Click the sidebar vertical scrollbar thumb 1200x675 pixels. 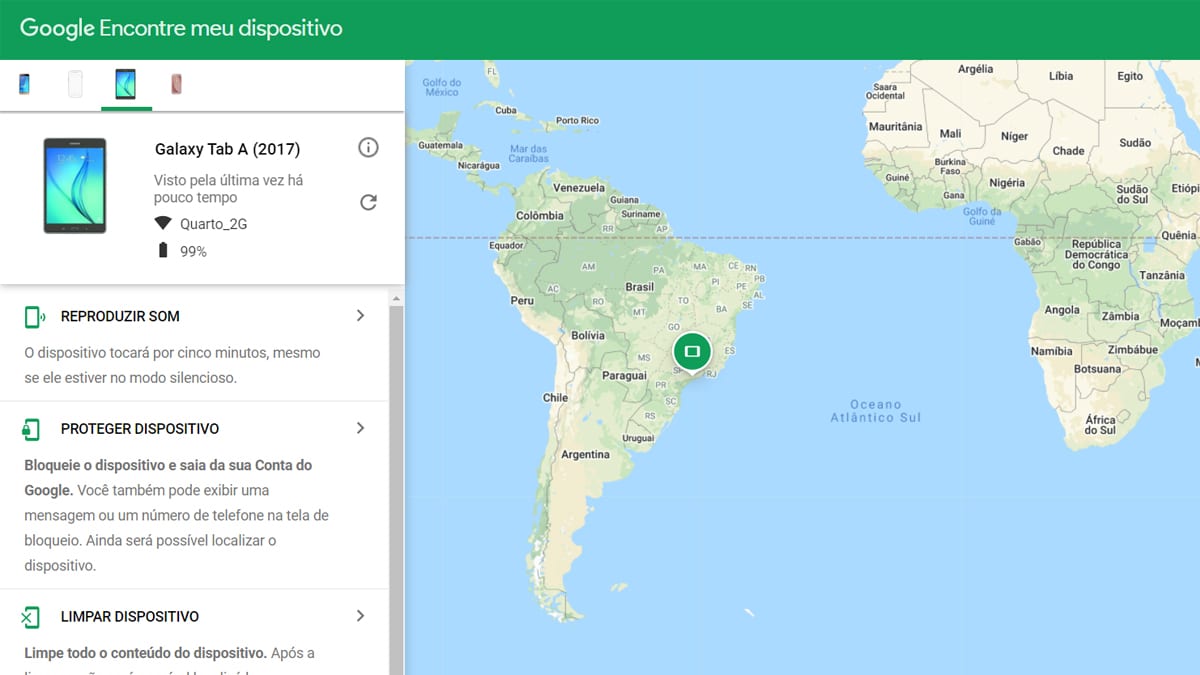tap(397, 490)
